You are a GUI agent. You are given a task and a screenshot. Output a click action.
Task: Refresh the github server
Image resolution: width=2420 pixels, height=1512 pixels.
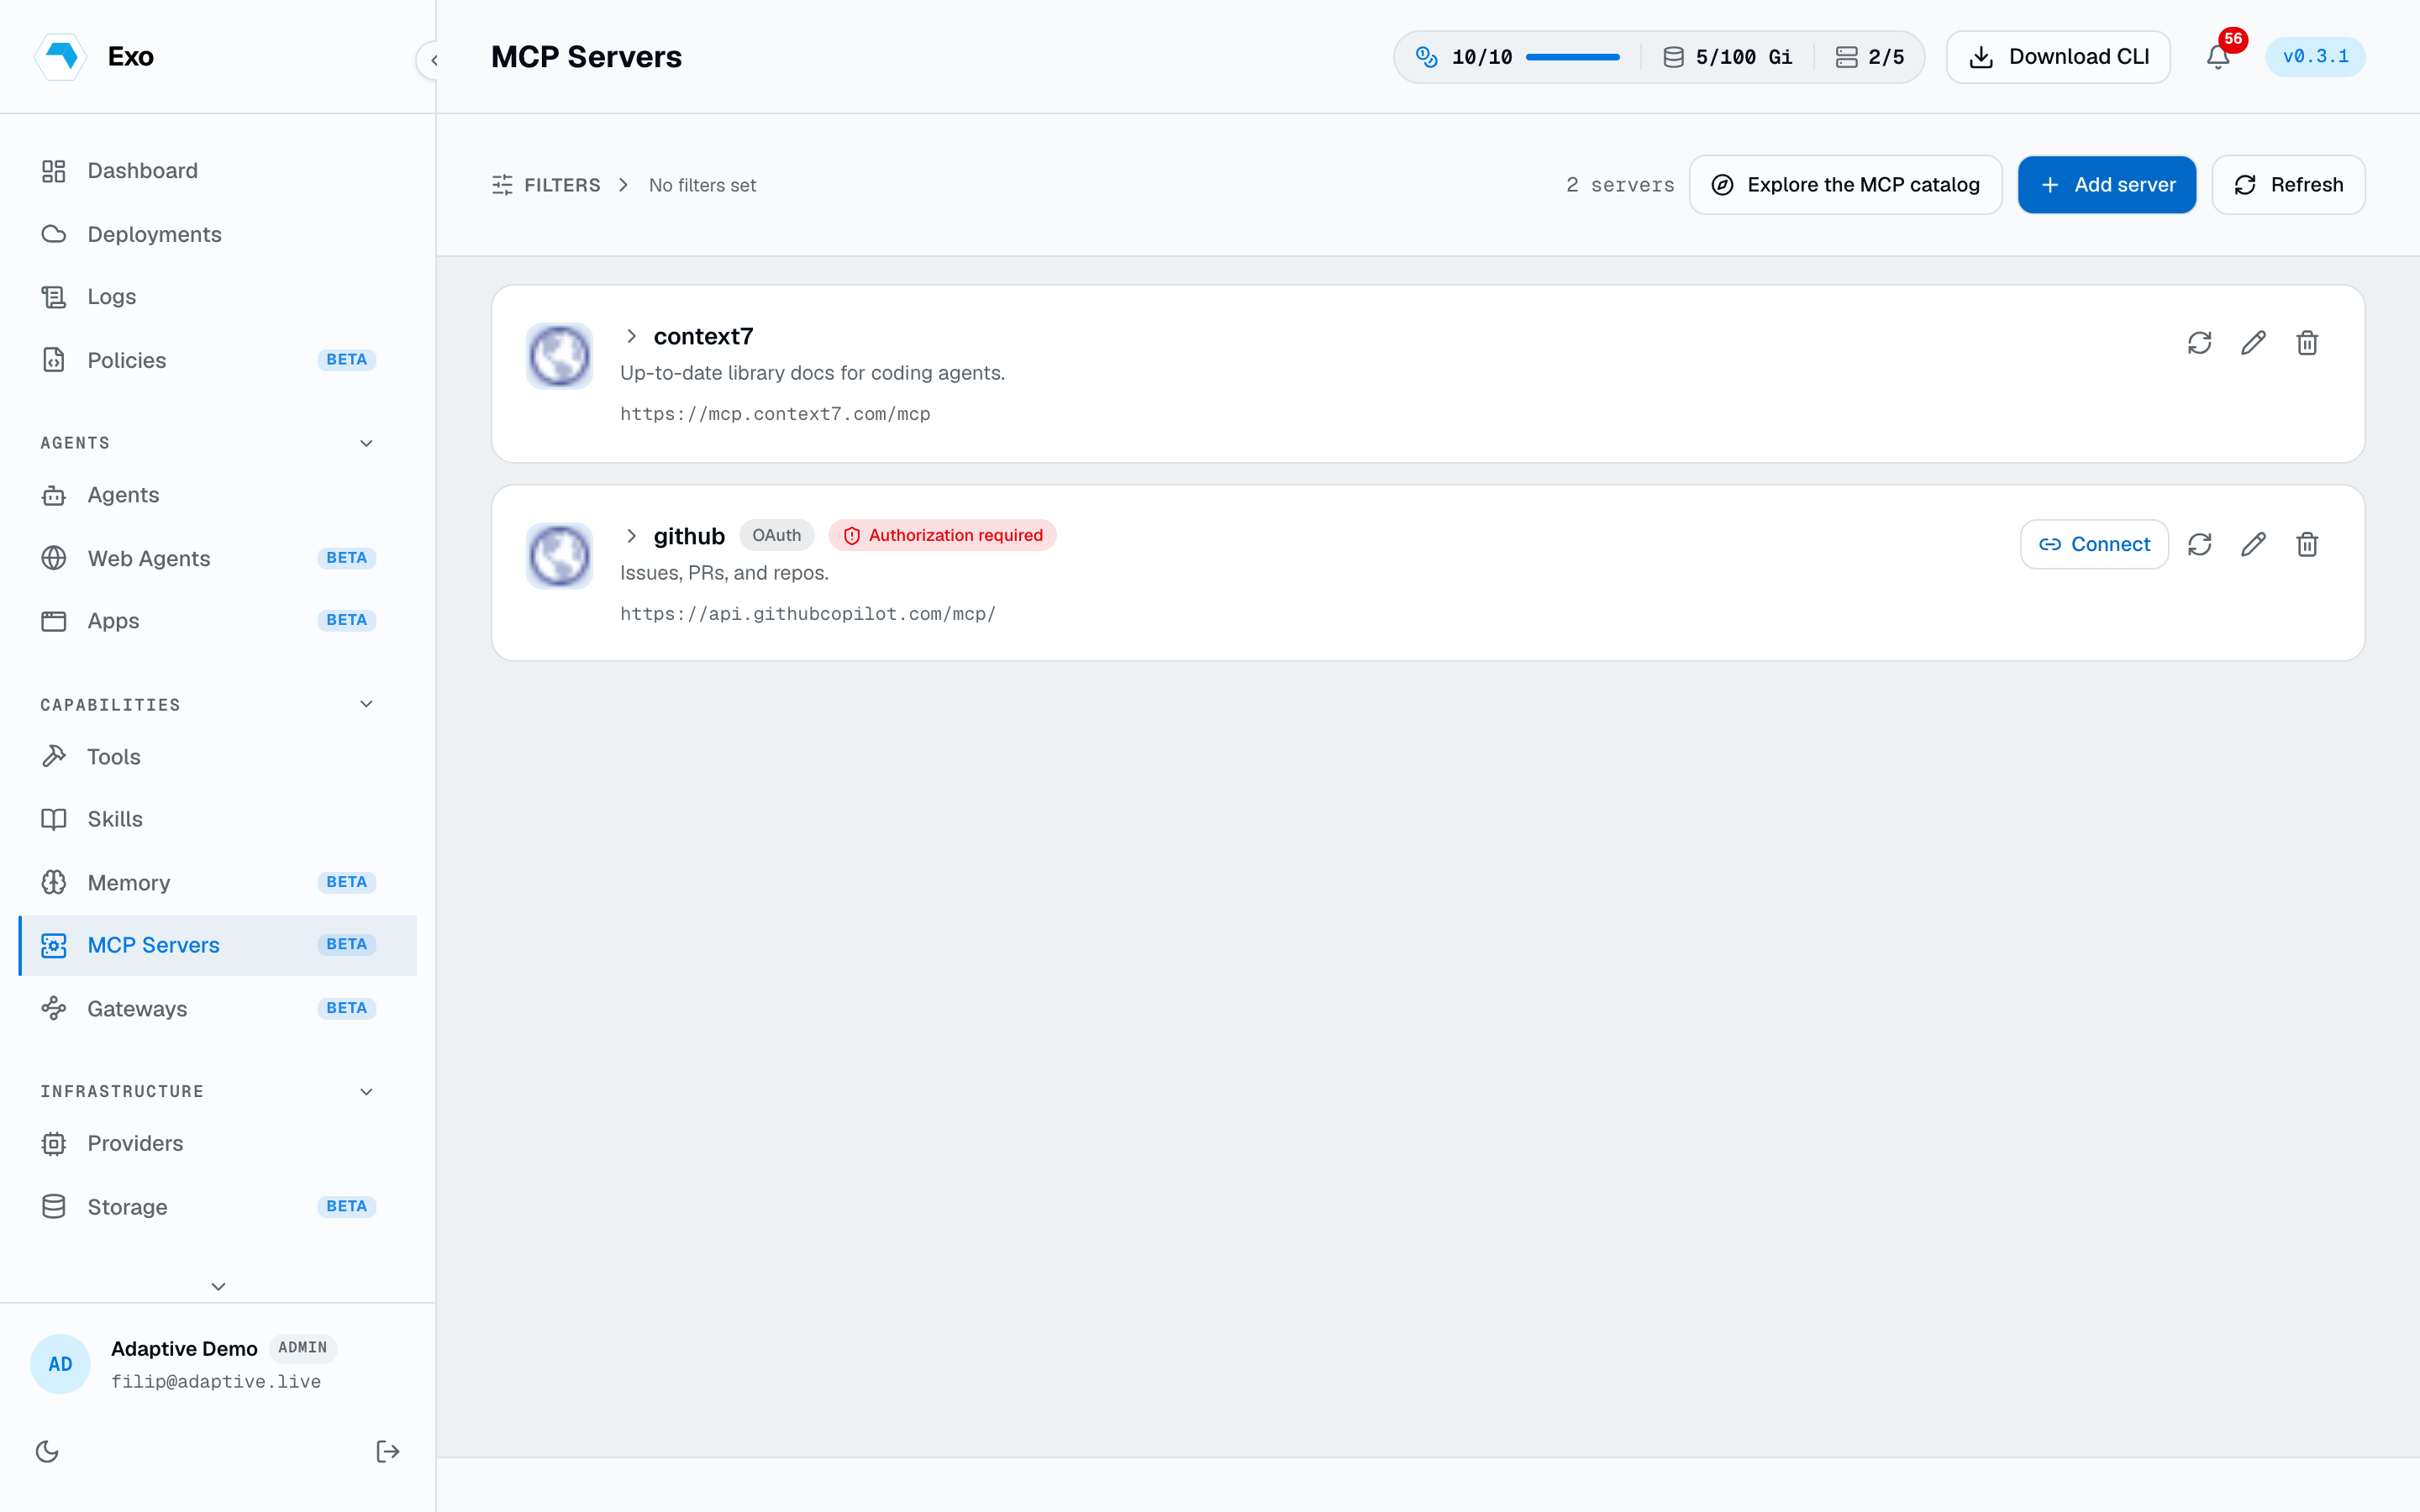click(x=2199, y=544)
